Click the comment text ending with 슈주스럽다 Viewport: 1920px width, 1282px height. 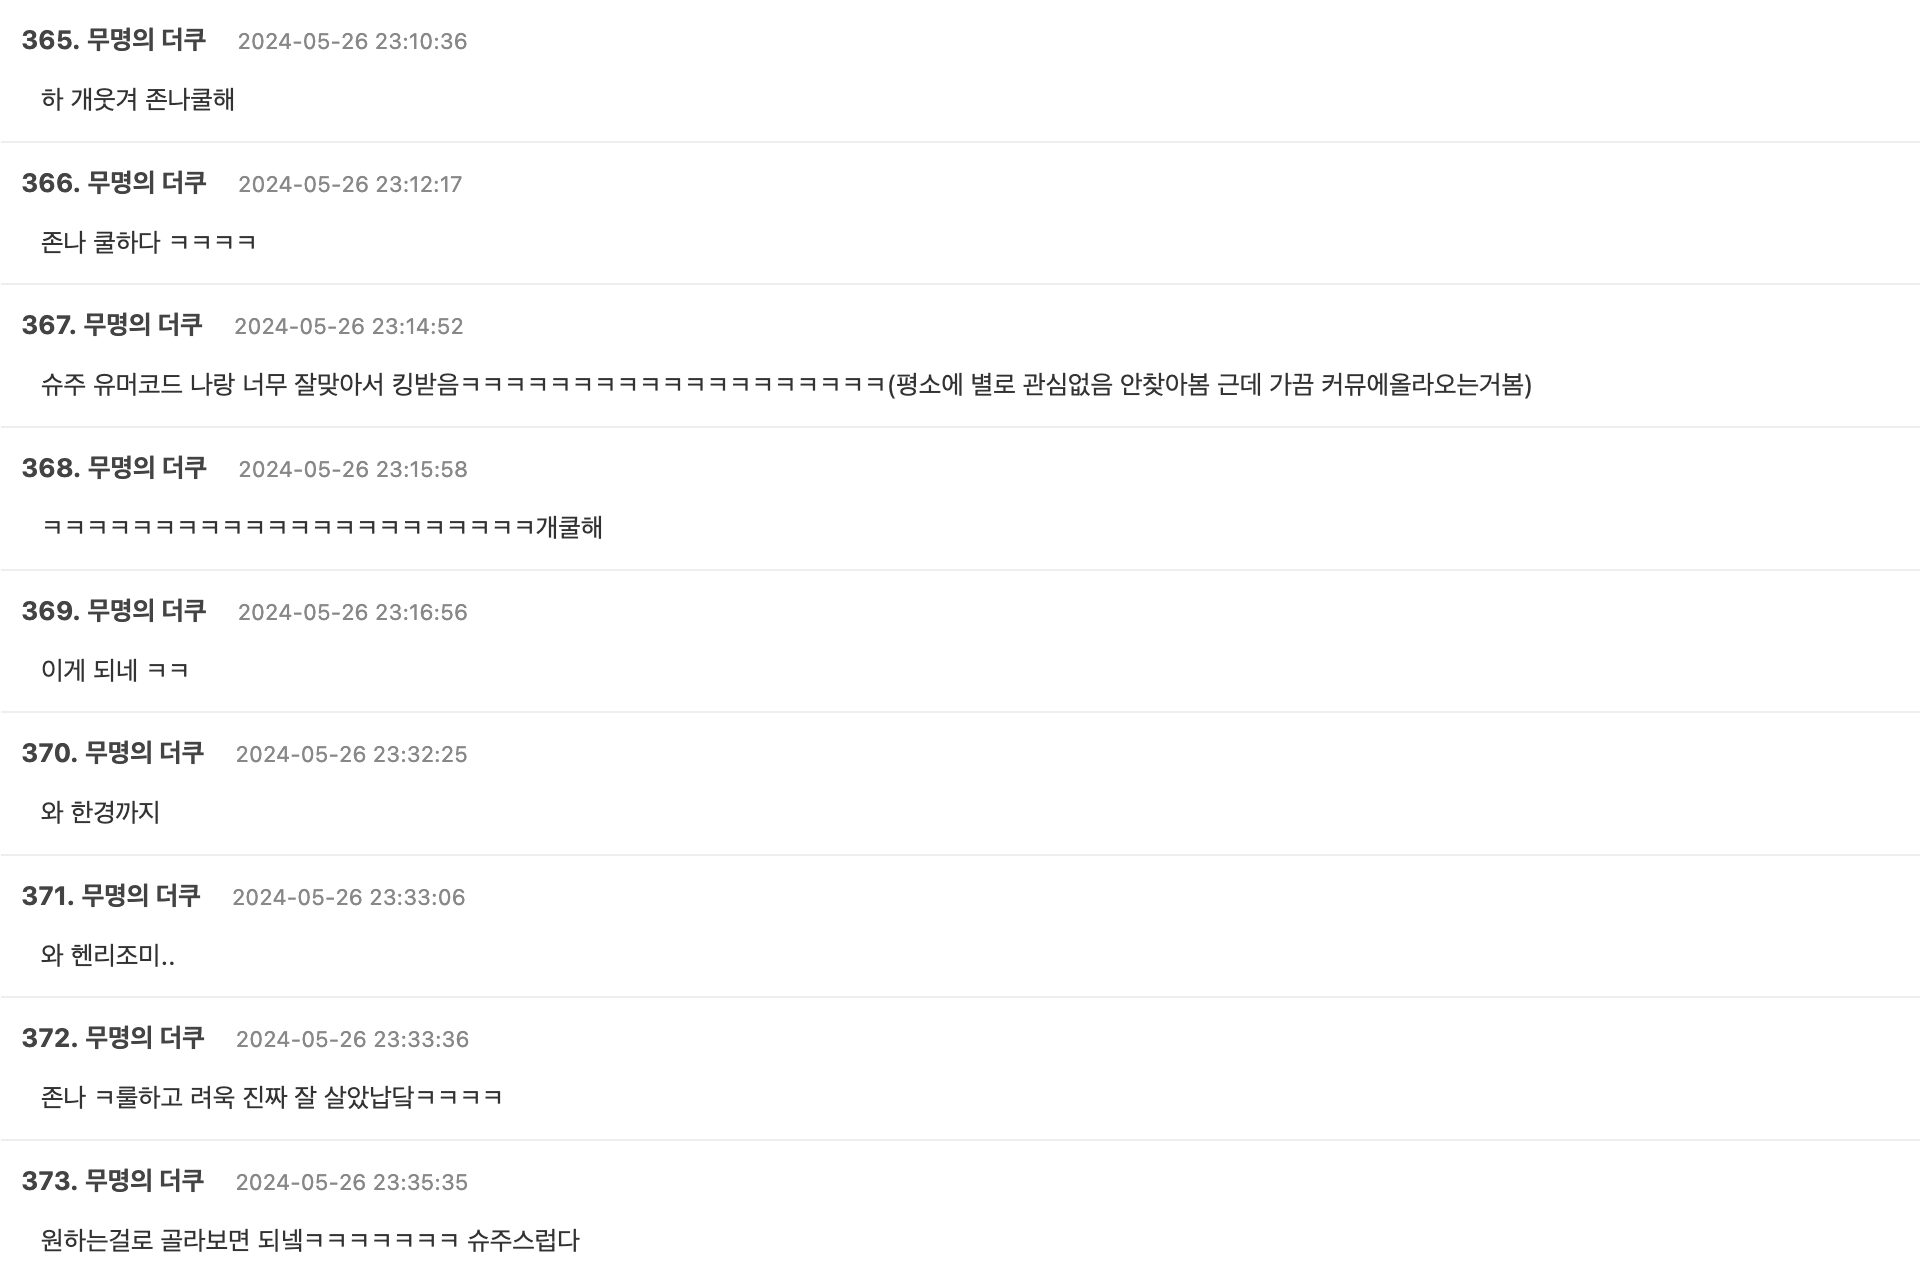pyautogui.click(x=310, y=1240)
